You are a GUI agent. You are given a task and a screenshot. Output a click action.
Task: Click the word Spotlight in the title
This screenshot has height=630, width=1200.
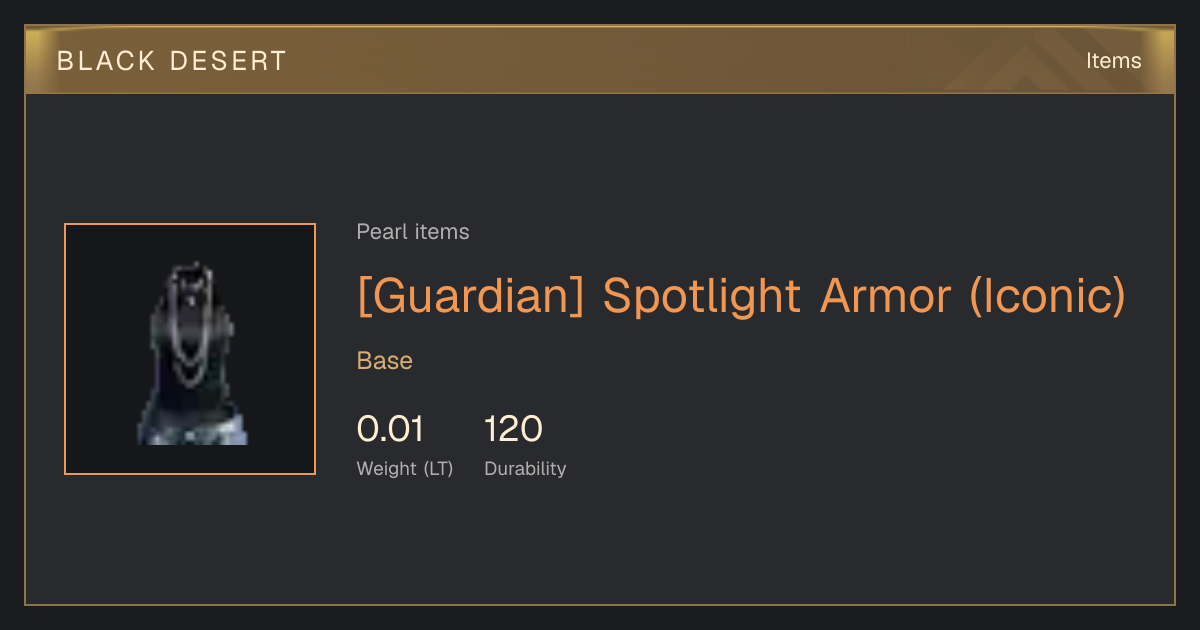[x=702, y=296]
